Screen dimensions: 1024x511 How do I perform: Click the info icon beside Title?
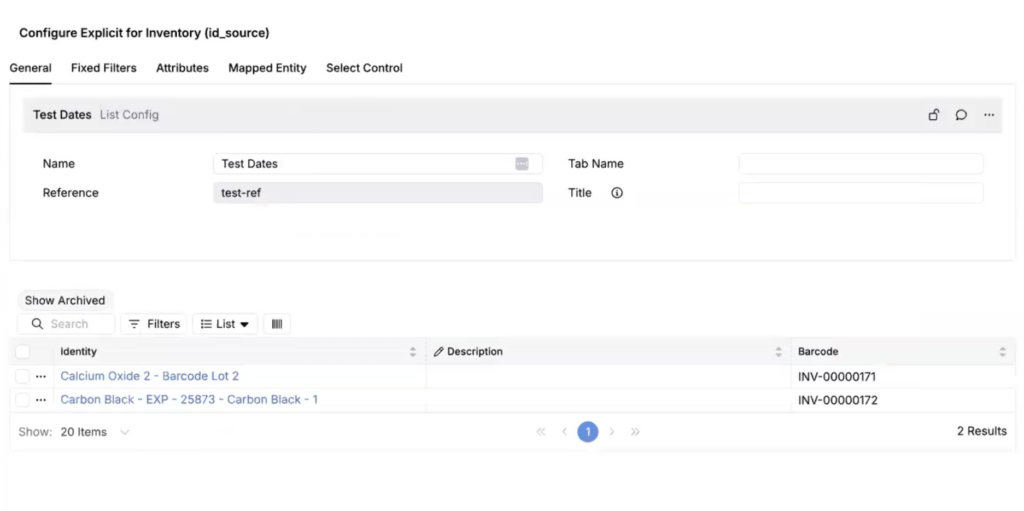617,193
